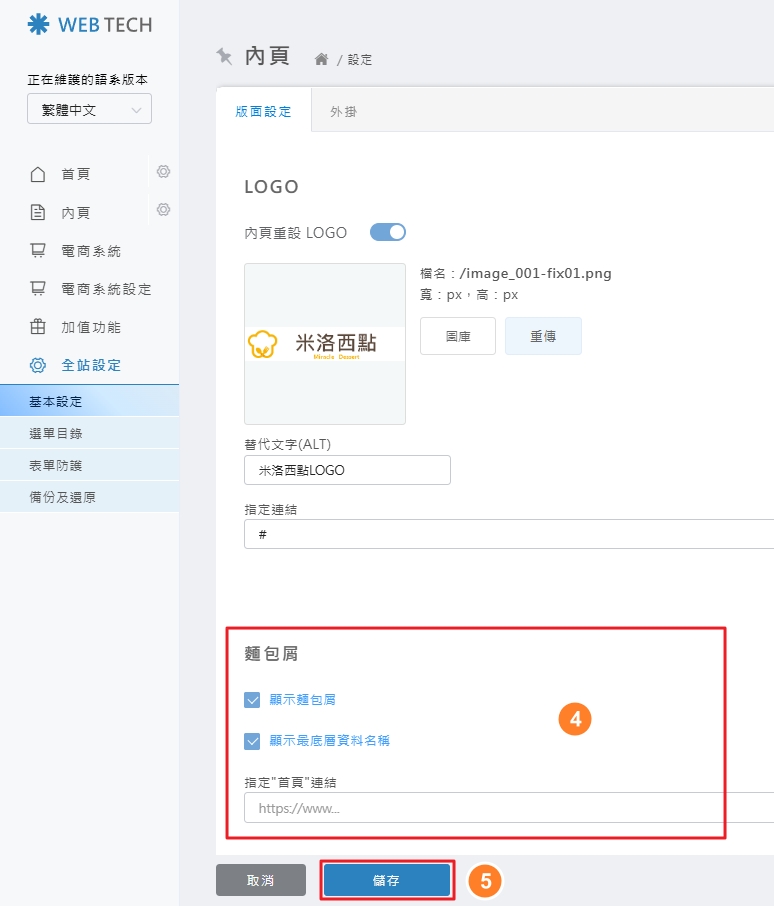Switch to the 外掛 tab
774x906 pixels.
343,112
